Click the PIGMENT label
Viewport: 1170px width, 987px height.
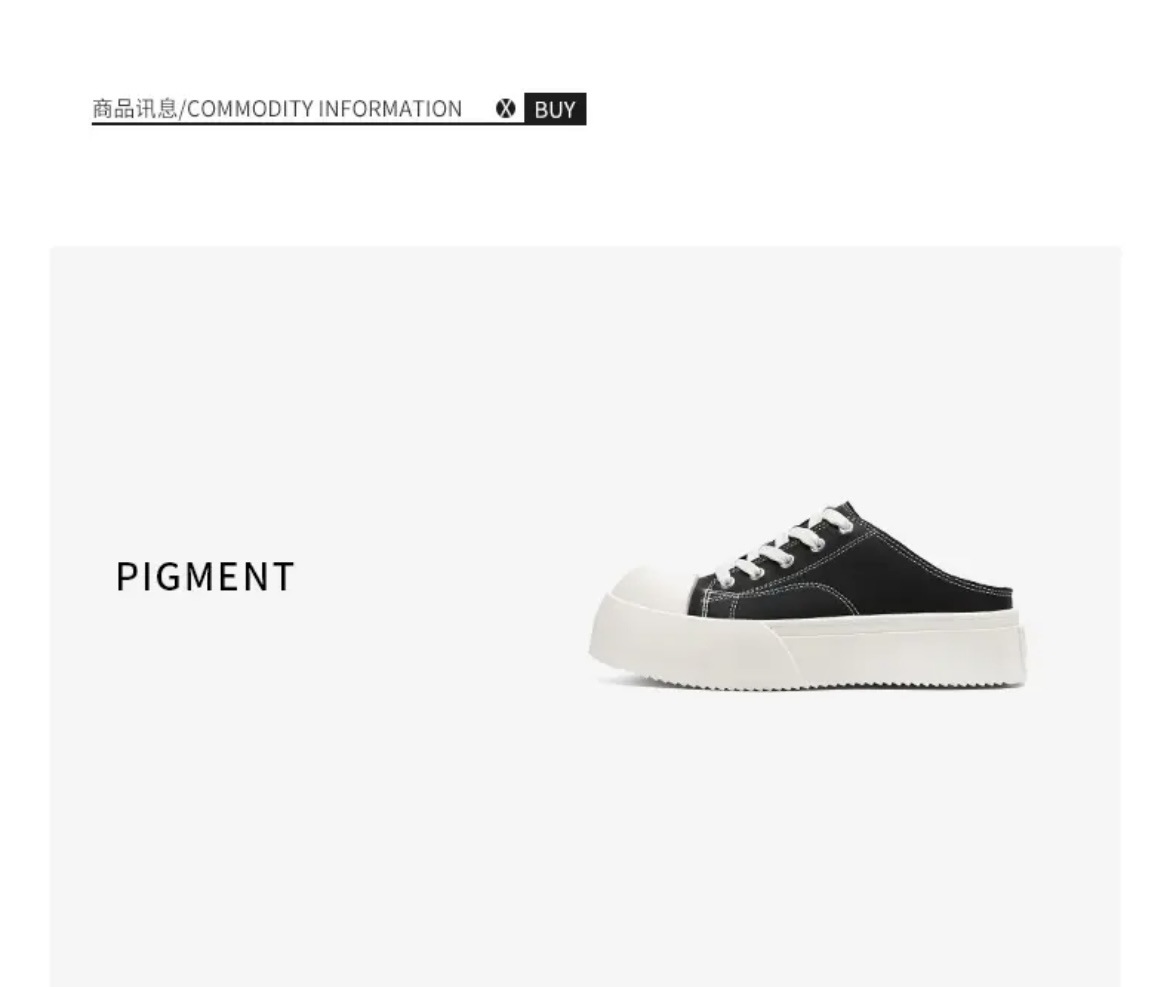(206, 577)
